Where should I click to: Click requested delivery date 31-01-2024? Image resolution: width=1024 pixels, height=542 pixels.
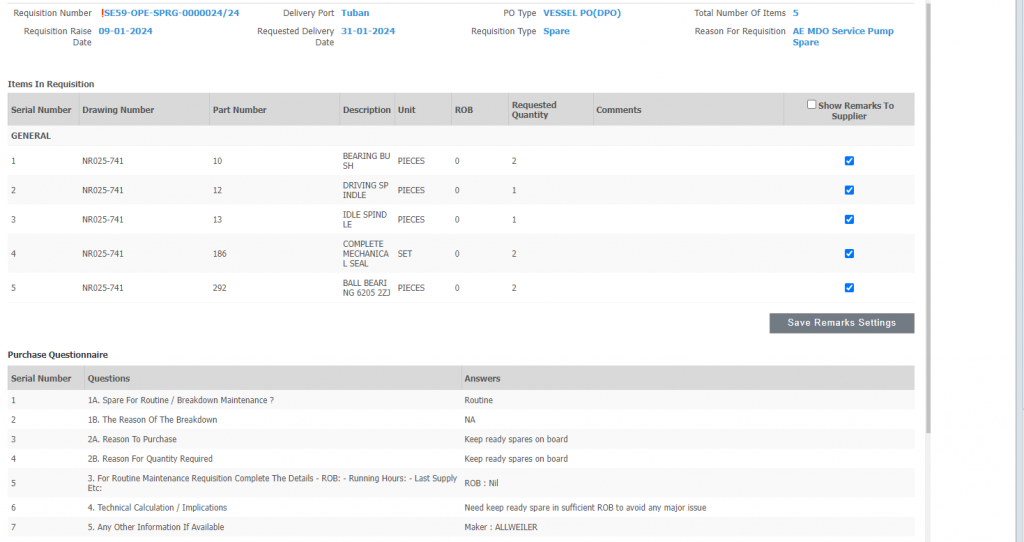coord(368,31)
